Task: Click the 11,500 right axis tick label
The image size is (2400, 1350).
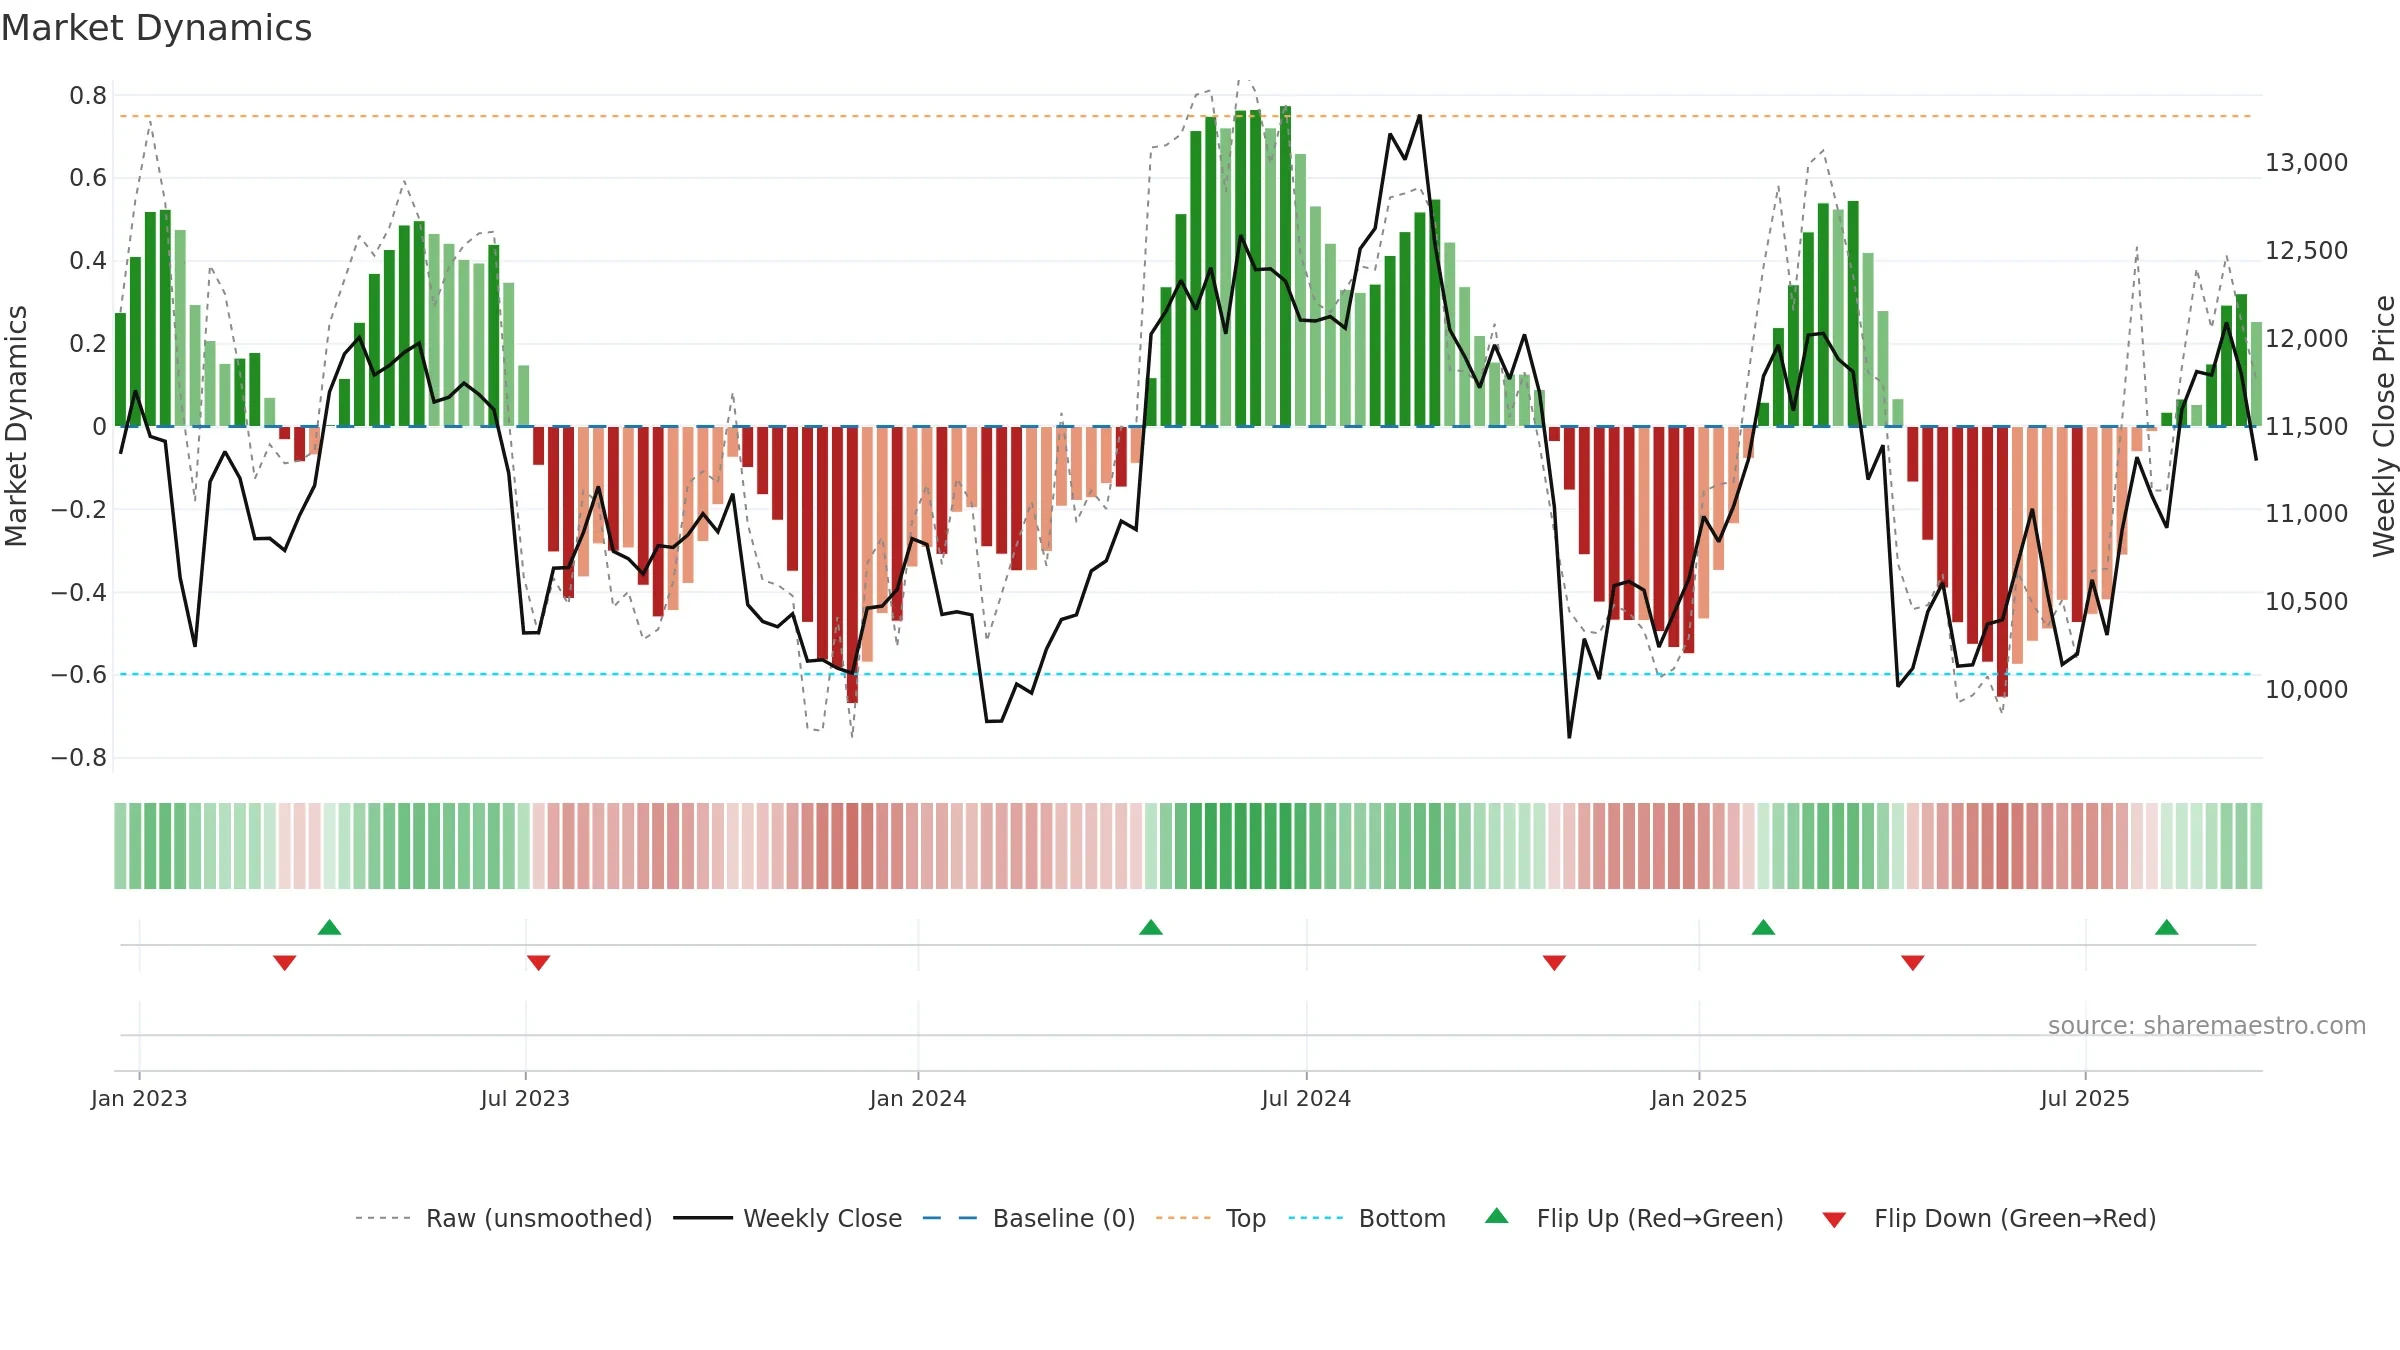Action: (2306, 426)
